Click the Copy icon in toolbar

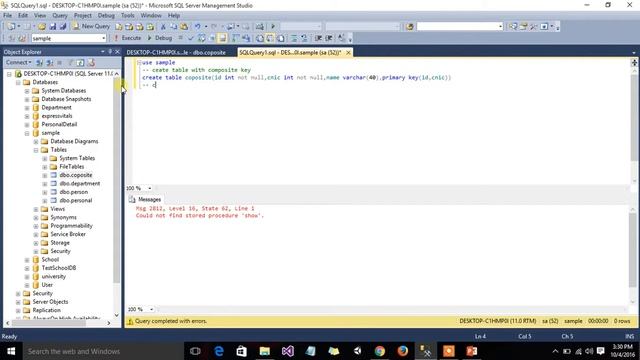coord(173,26)
